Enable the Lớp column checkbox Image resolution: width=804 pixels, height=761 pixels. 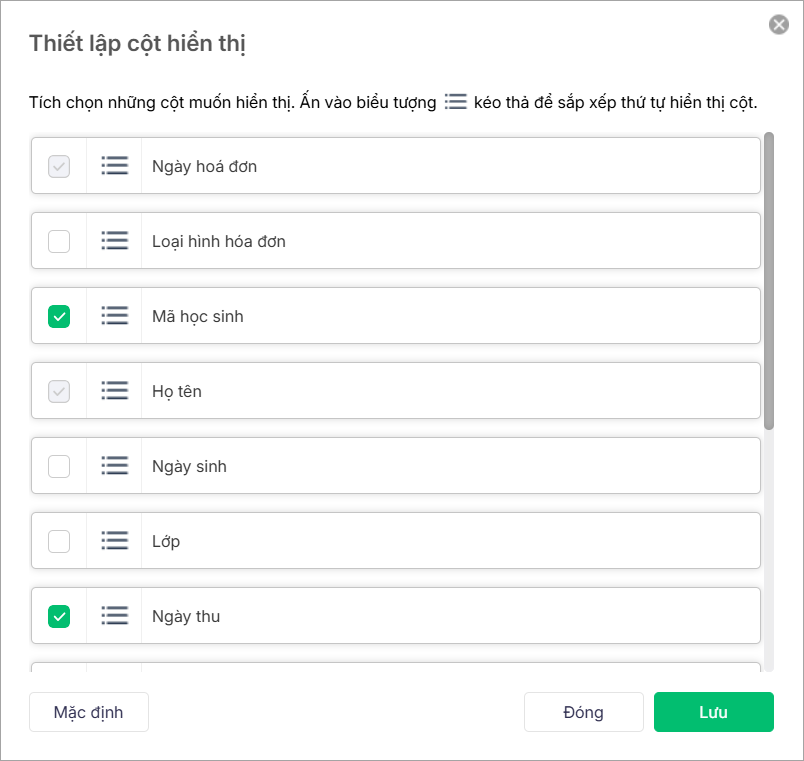59,541
